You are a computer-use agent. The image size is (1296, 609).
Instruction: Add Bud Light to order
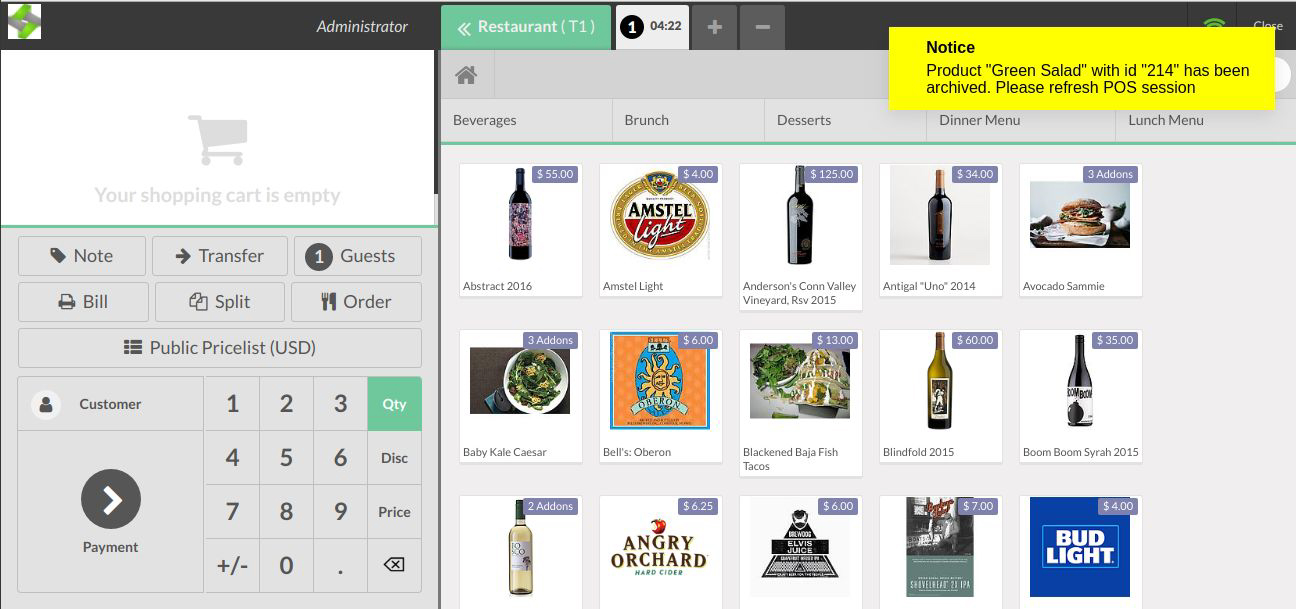[1081, 552]
